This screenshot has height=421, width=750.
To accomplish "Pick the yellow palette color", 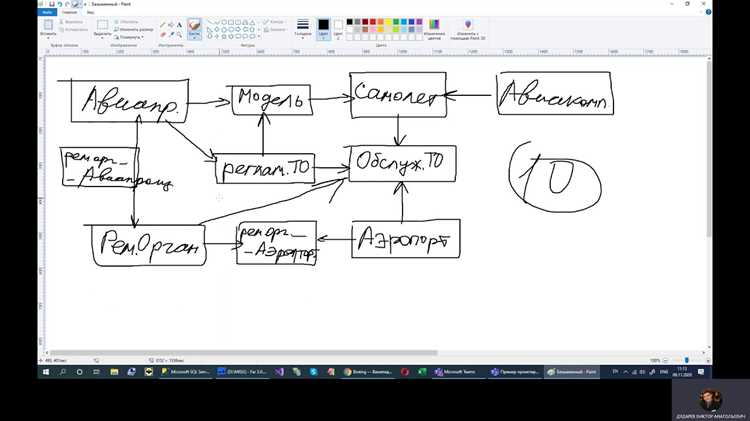I will coord(388,22).
